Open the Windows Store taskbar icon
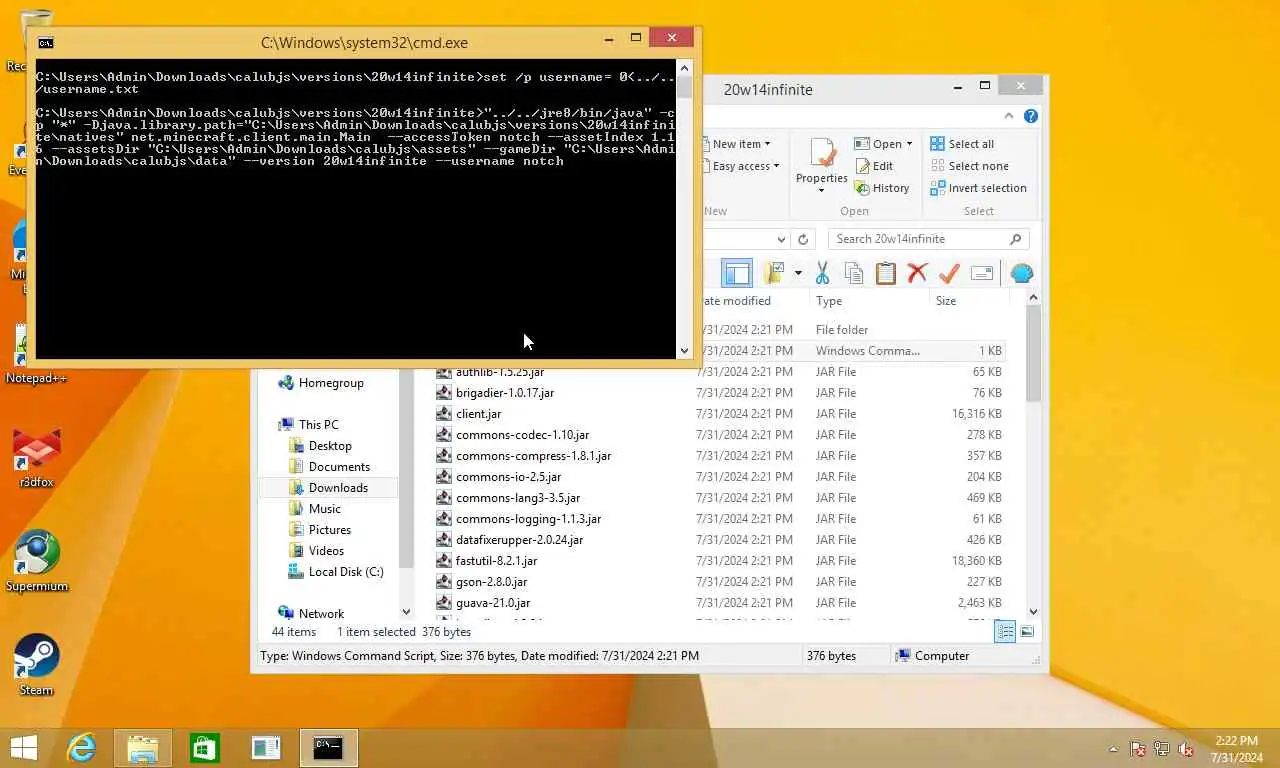The width and height of the screenshot is (1280, 768). click(x=205, y=748)
